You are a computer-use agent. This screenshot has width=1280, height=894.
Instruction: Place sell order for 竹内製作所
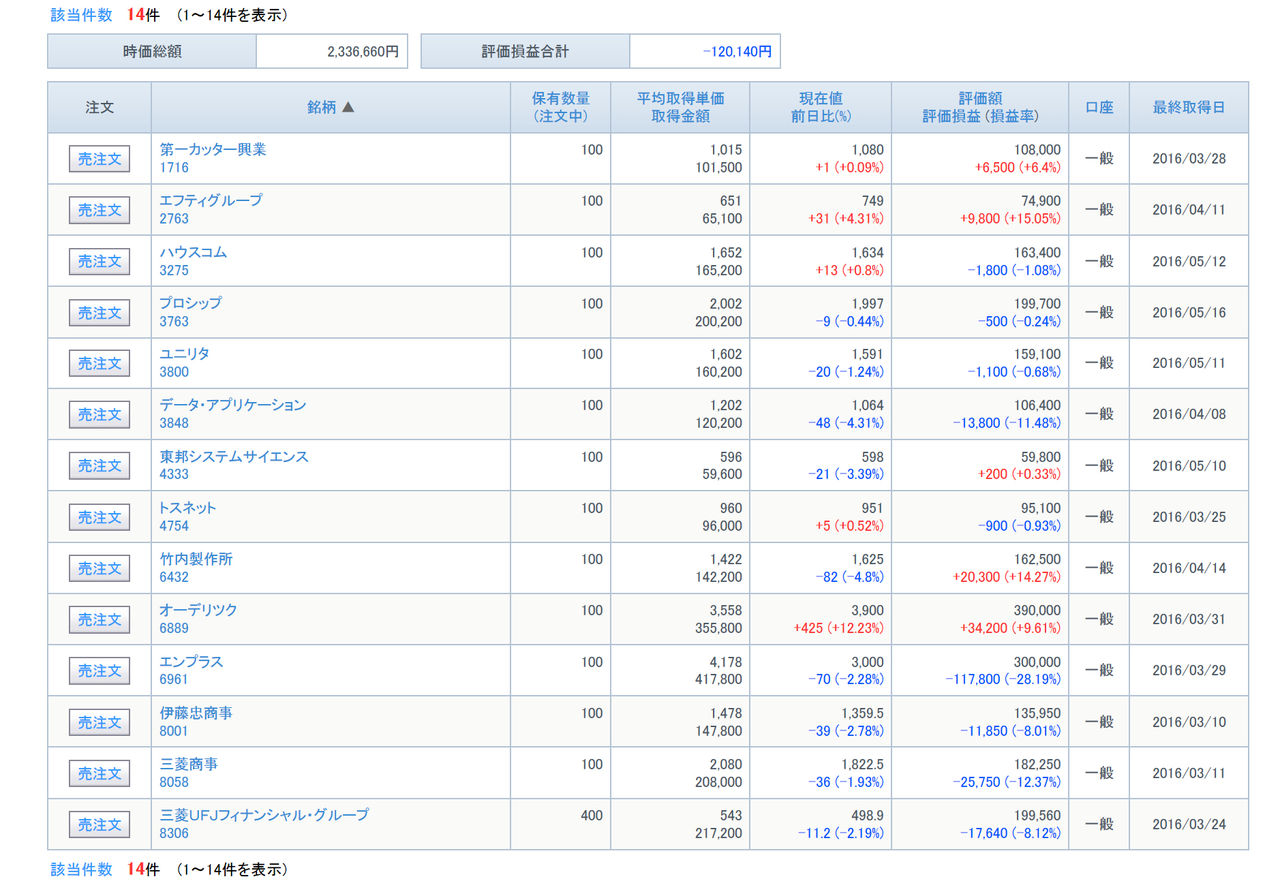coord(99,569)
